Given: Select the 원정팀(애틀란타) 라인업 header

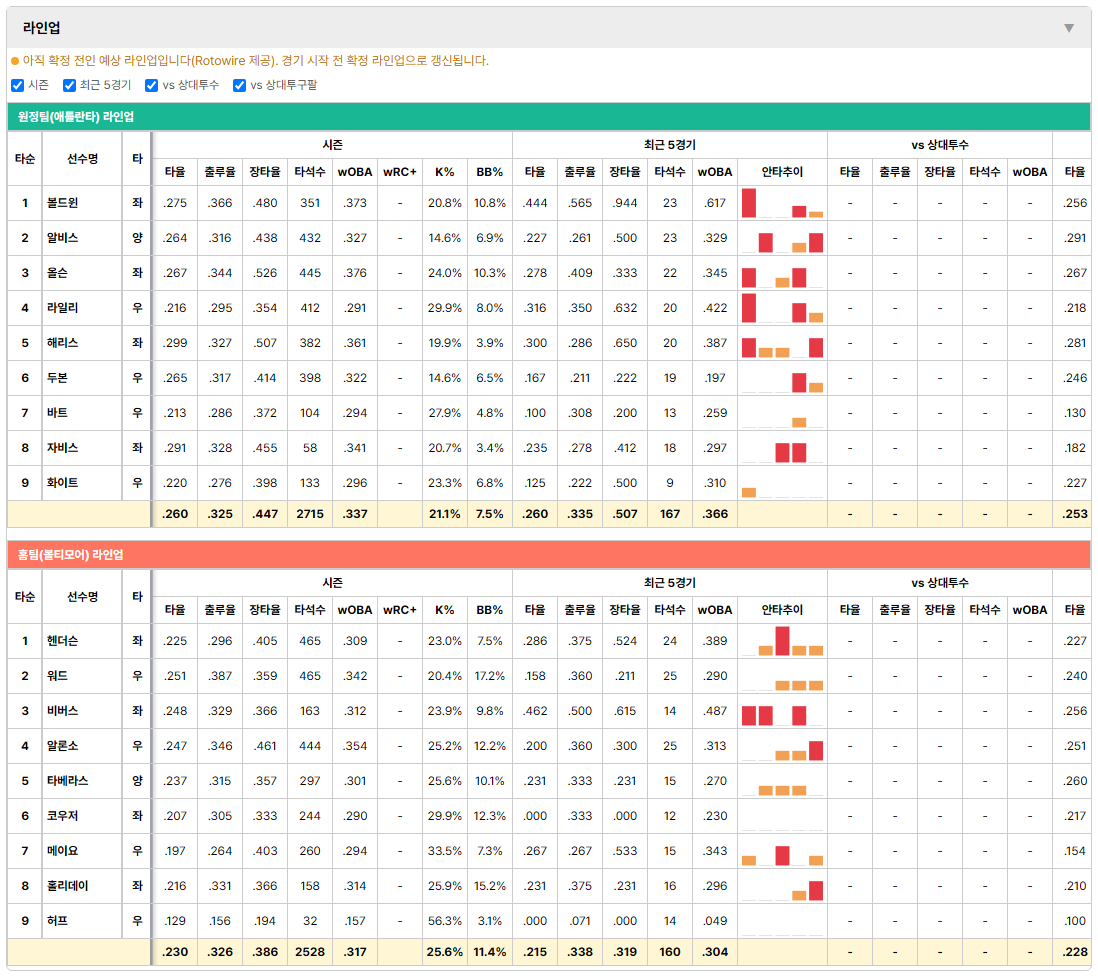Looking at the screenshot, I should pyautogui.click(x=549, y=117).
